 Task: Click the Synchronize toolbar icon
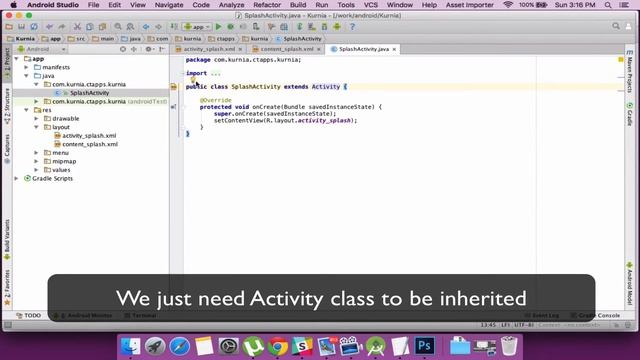34,27
